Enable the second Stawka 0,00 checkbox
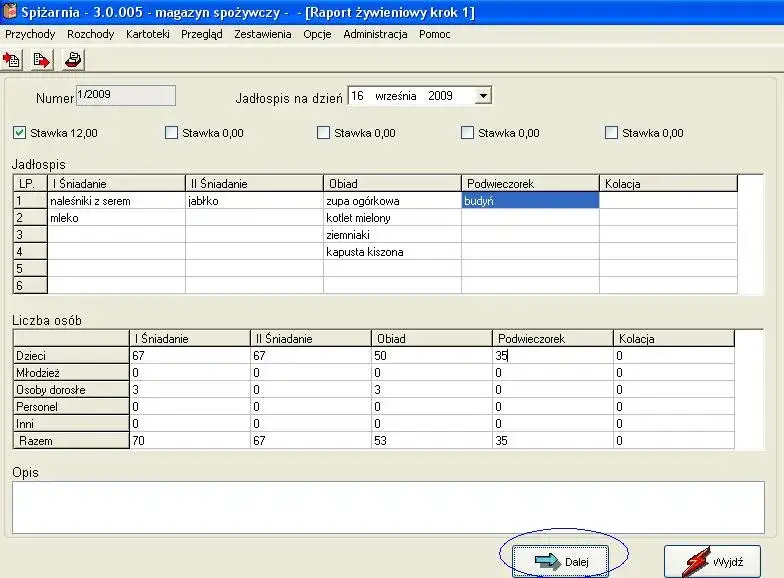 (324, 132)
